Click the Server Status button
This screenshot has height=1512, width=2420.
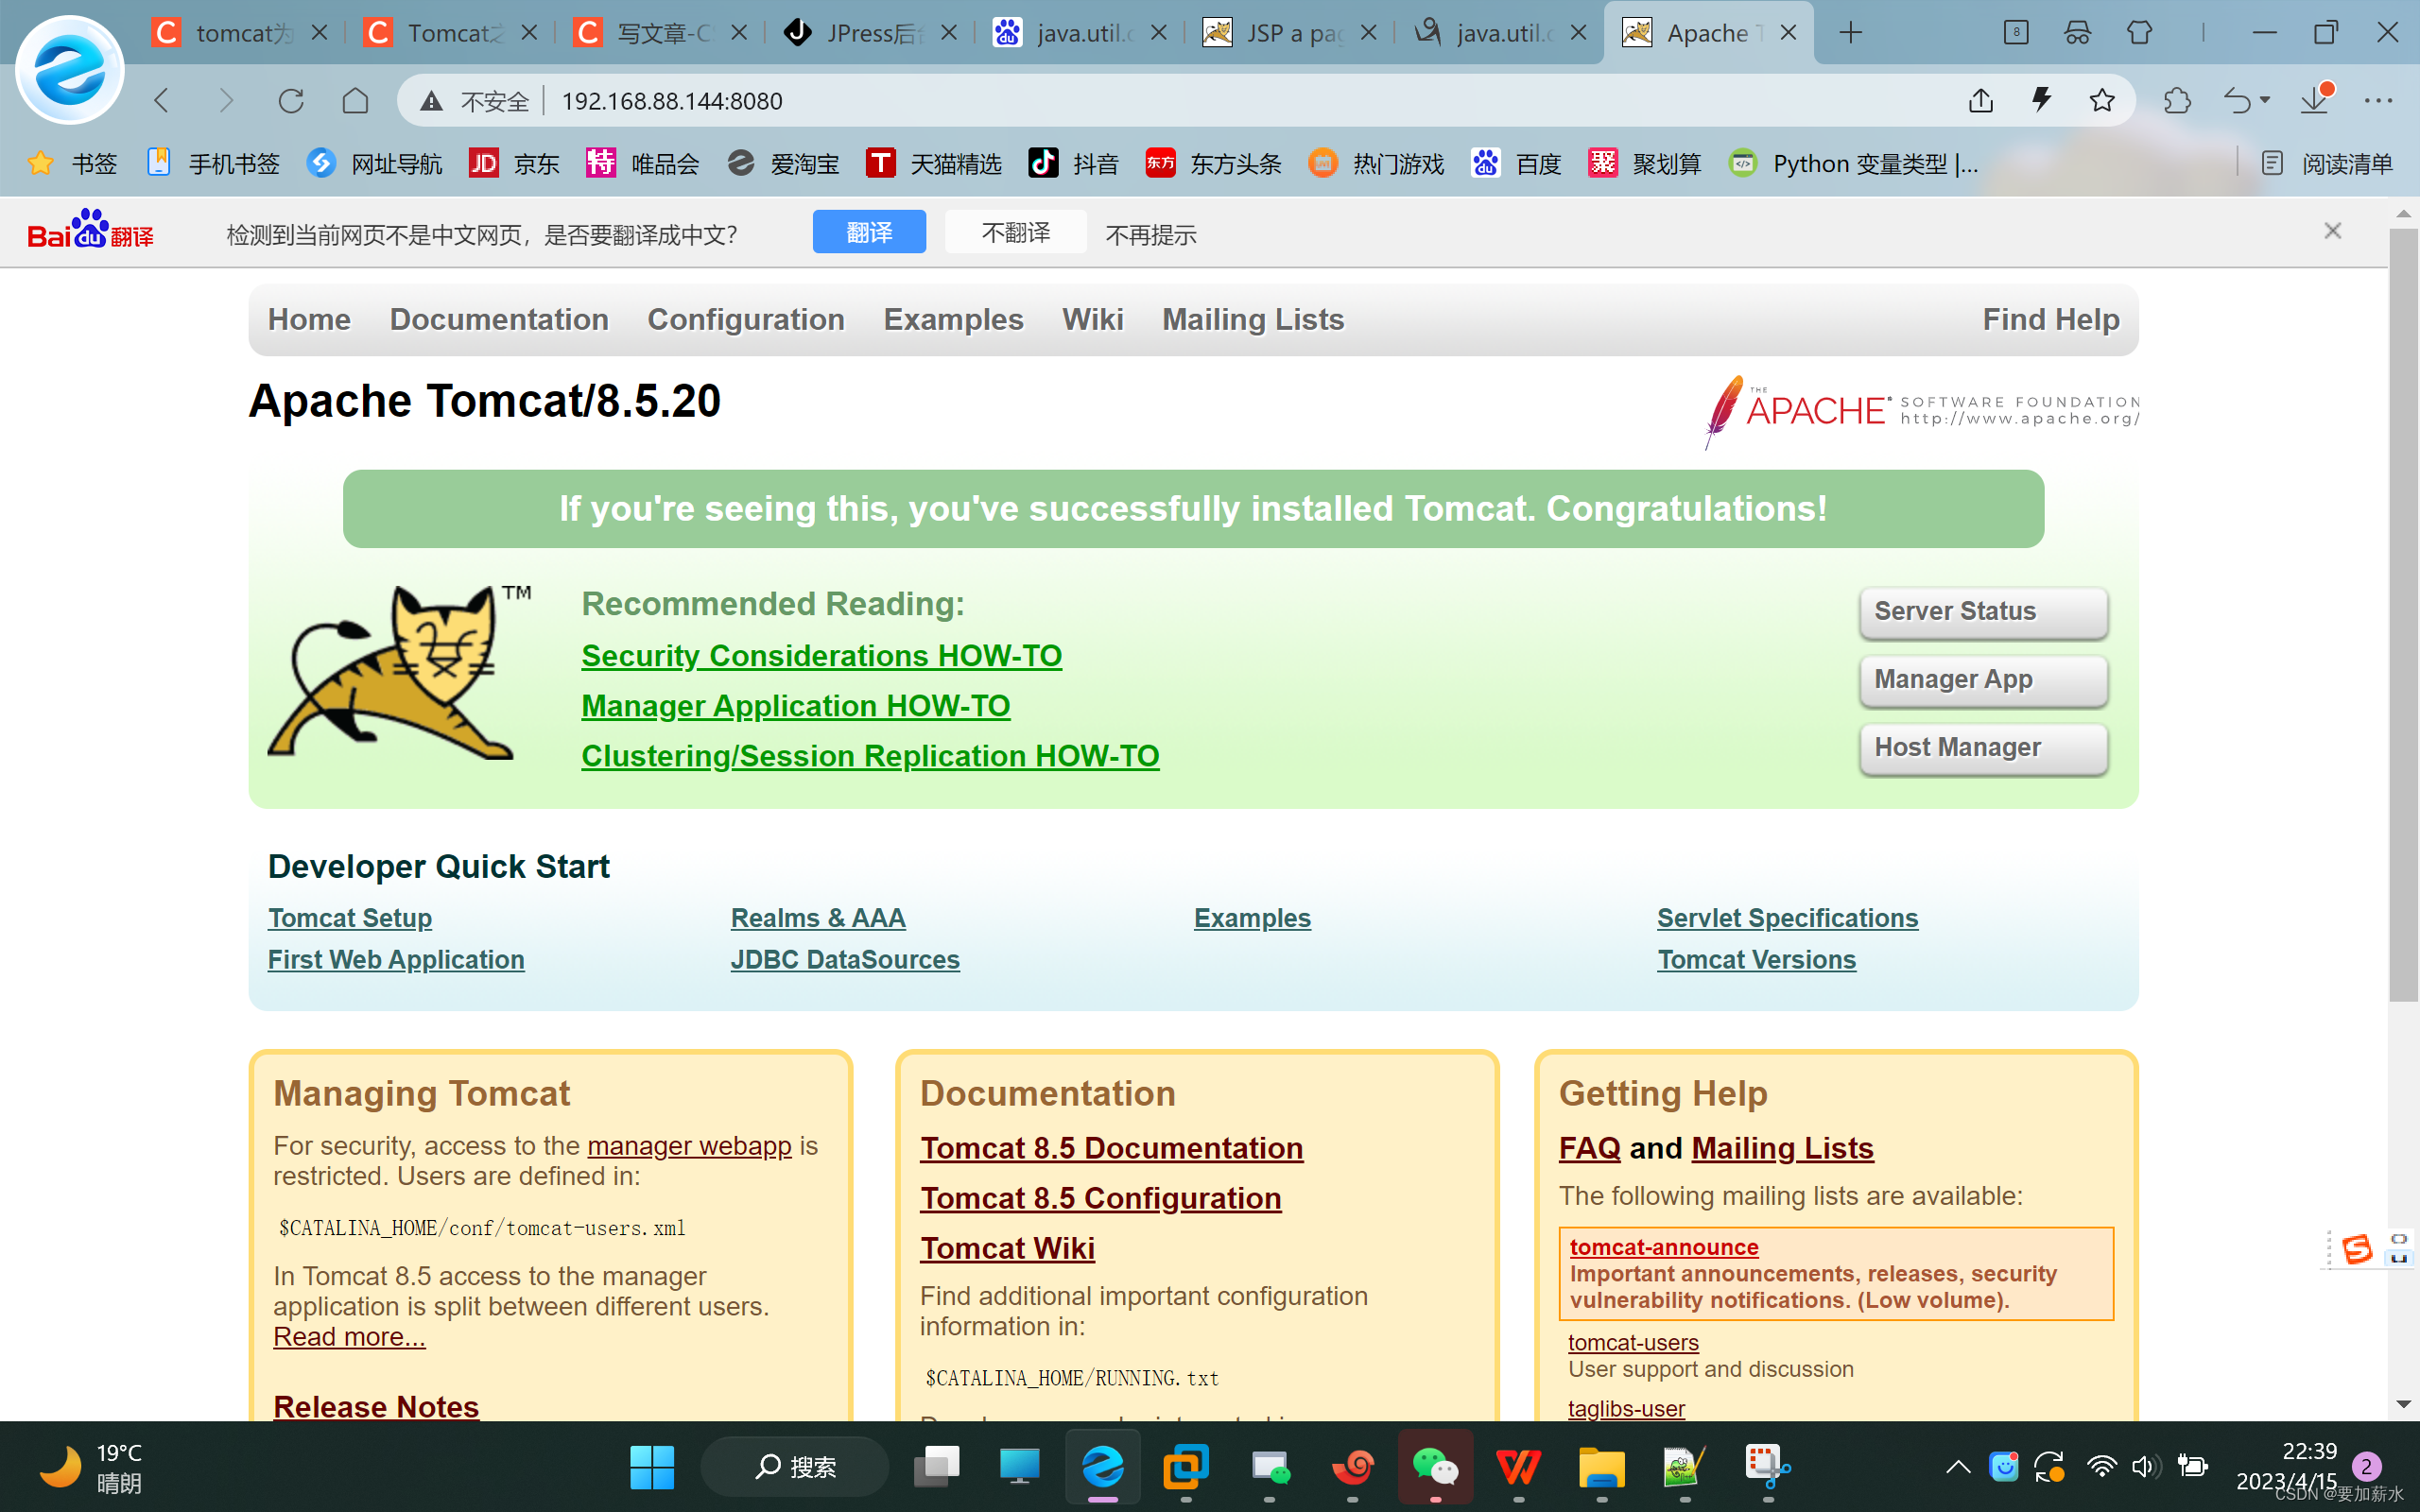tap(1983, 611)
